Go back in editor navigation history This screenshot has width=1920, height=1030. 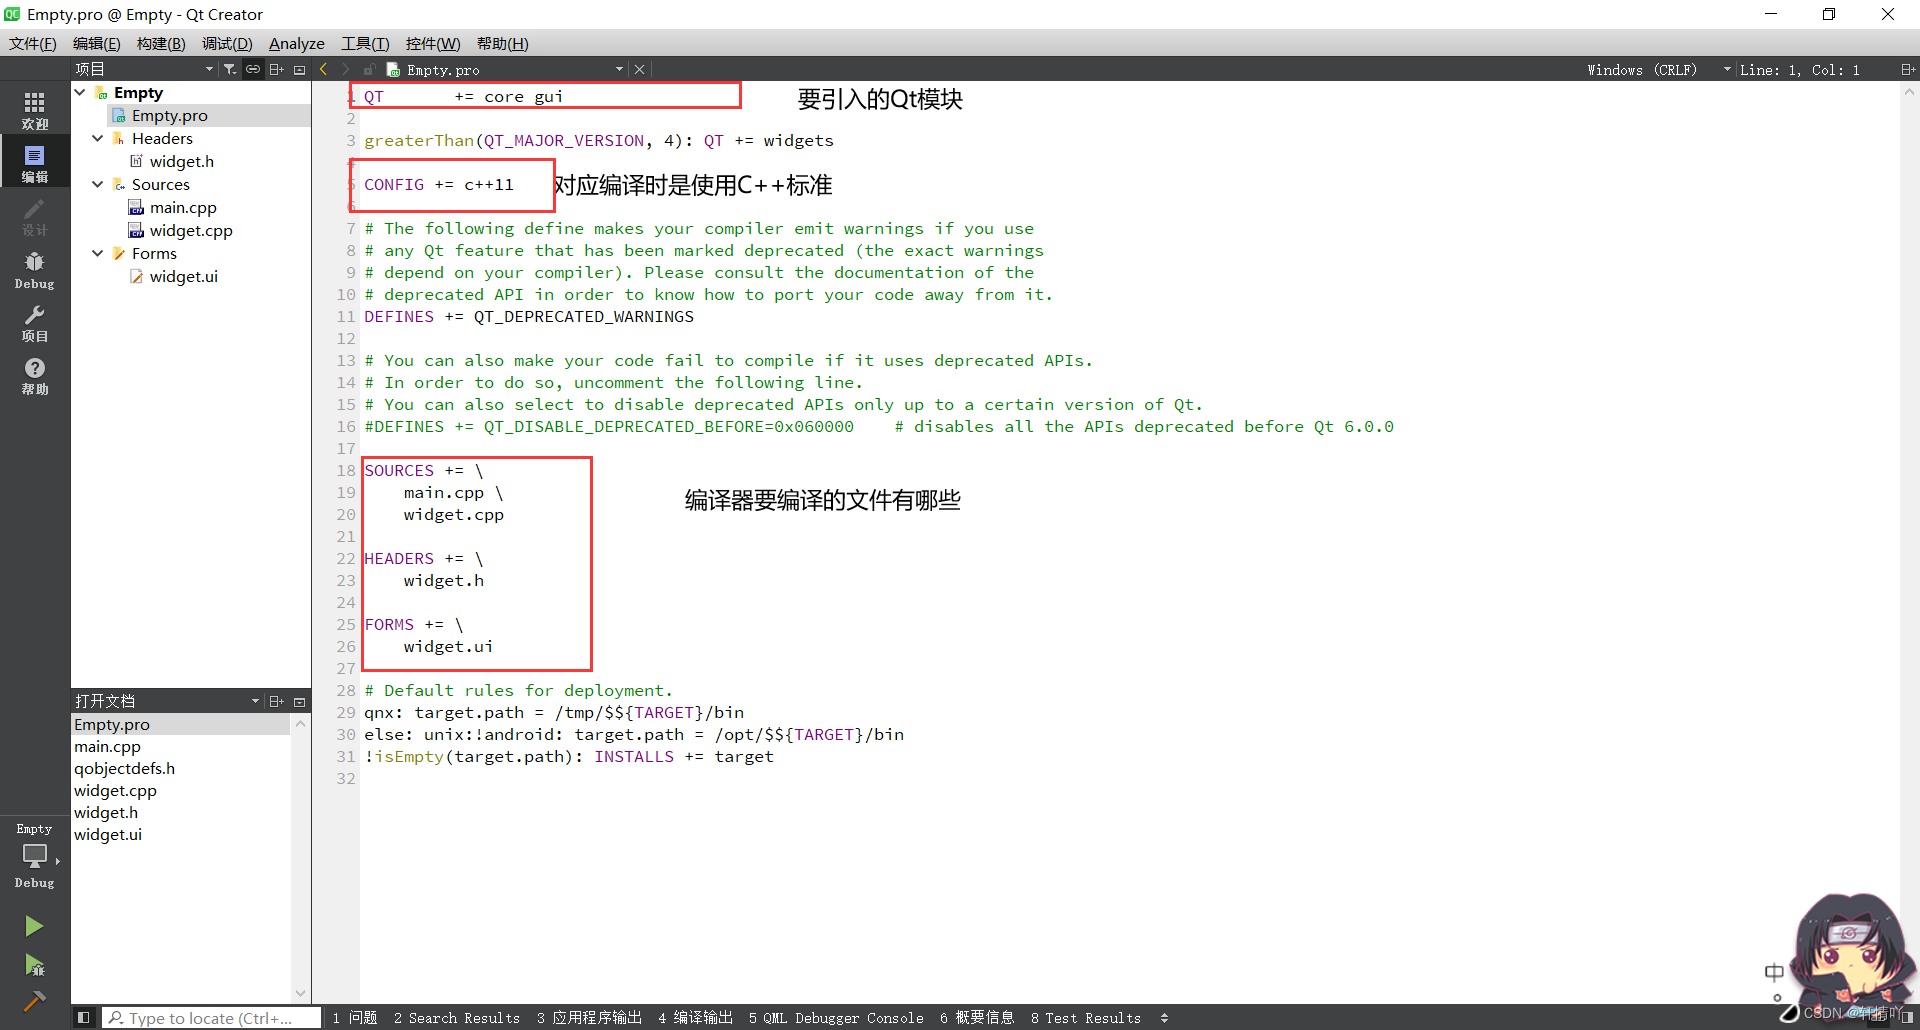323,69
